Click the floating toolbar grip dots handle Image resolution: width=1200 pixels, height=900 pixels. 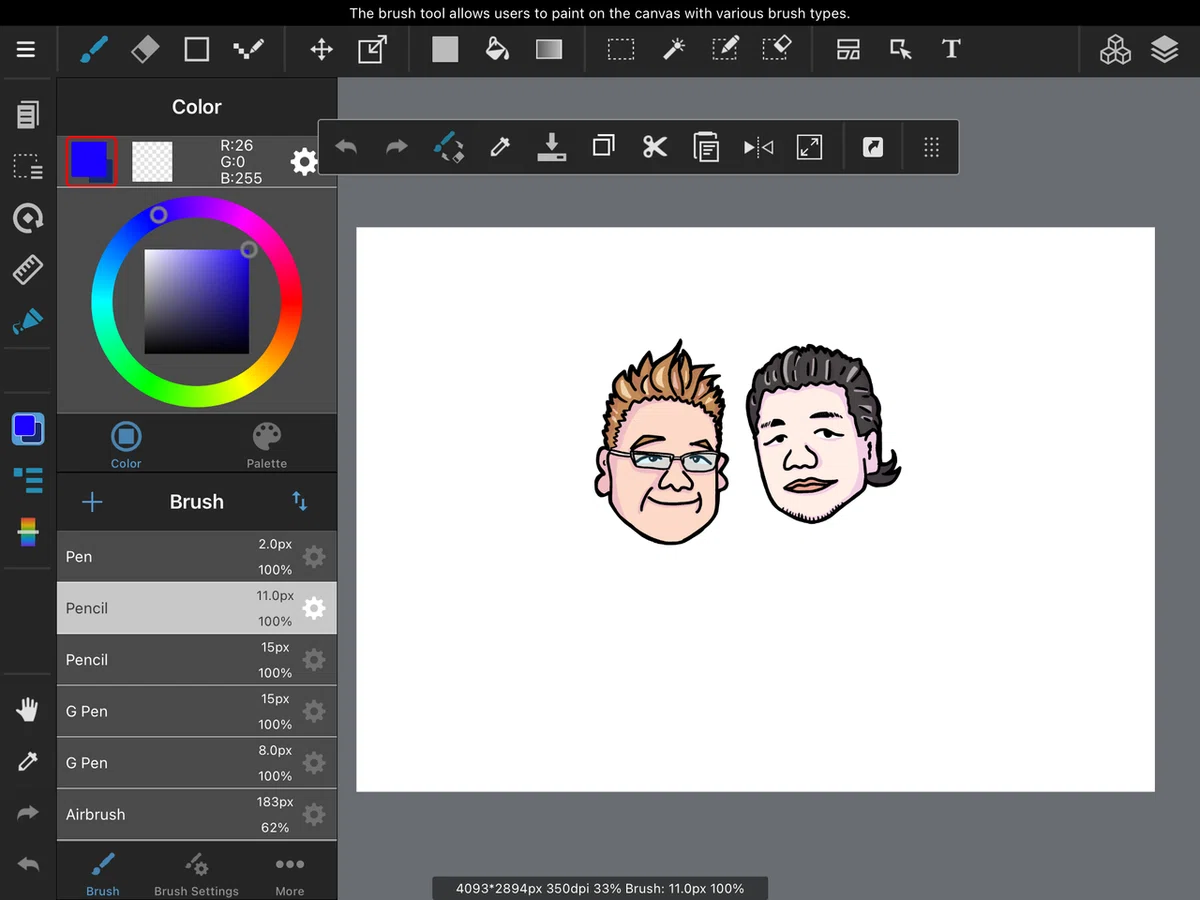coord(931,148)
